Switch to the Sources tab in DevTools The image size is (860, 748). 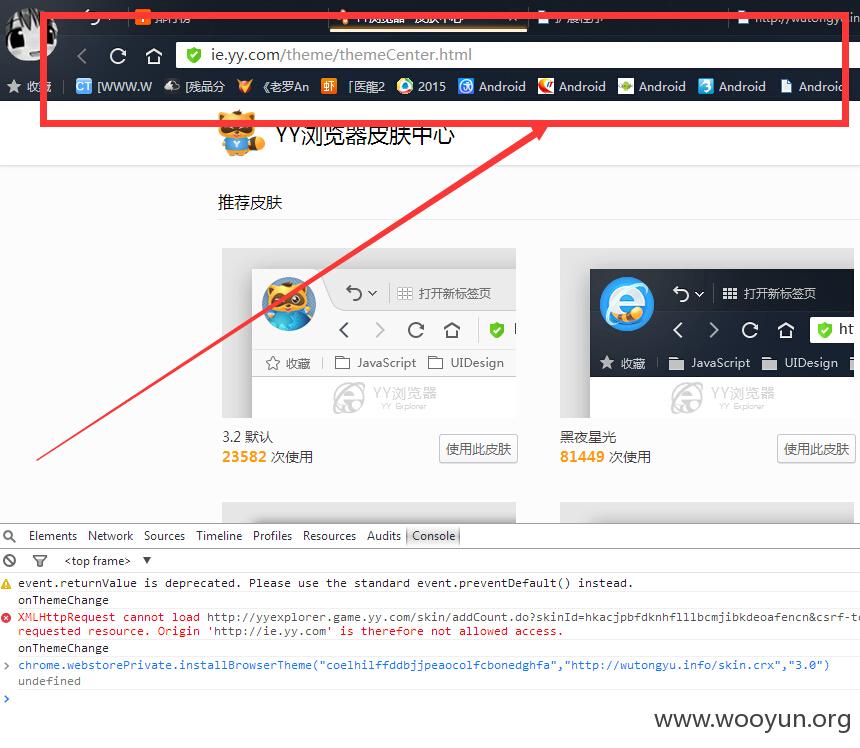tap(164, 536)
